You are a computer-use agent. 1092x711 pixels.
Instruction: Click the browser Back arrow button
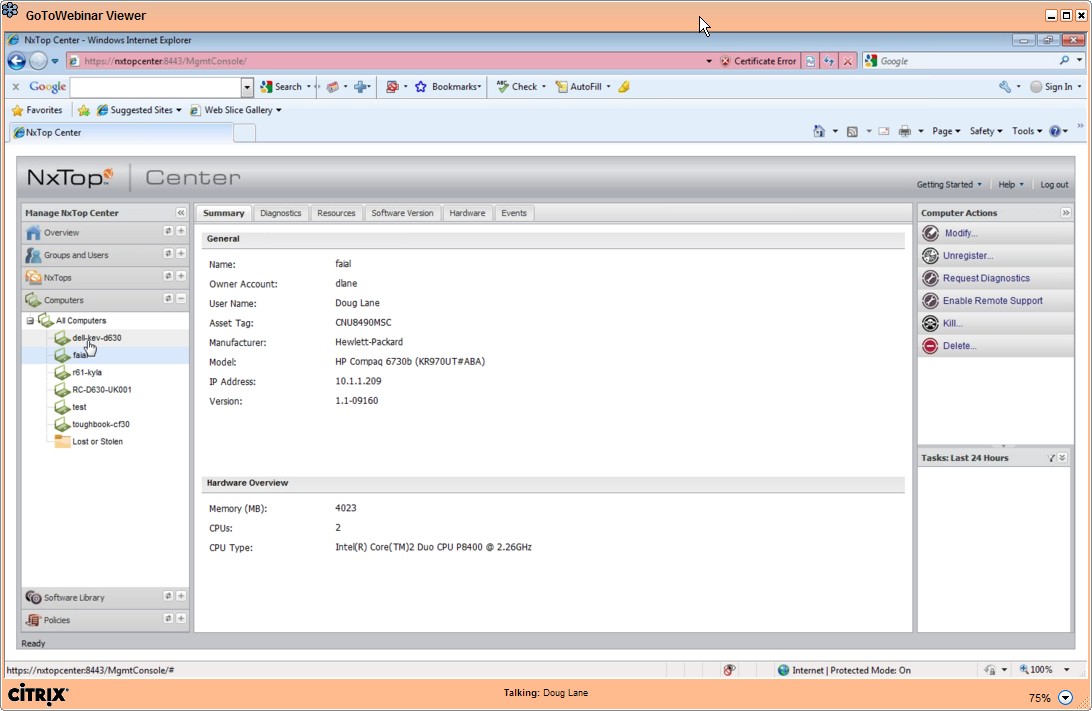point(17,61)
